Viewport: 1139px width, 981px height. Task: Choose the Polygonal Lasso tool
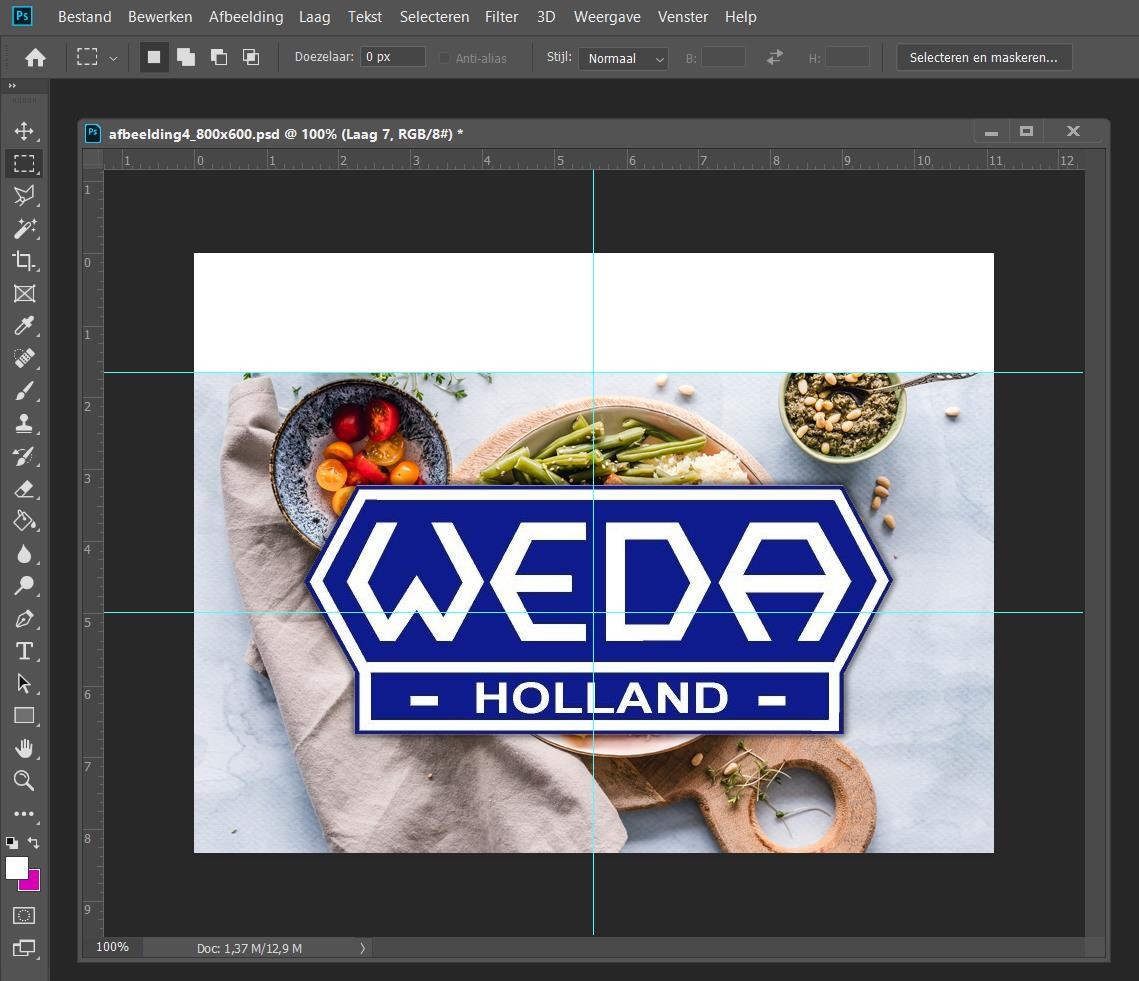pyautogui.click(x=24, y=195)
